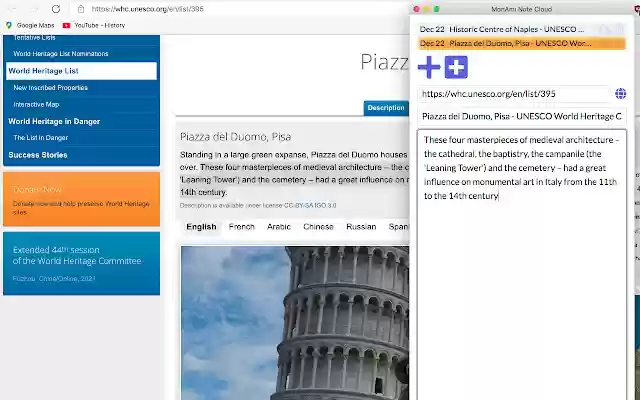Click the Piazza del Duomo, Pisa subheading
The height and width of the screenshot is (400, 640).
(x=236, y=137)
